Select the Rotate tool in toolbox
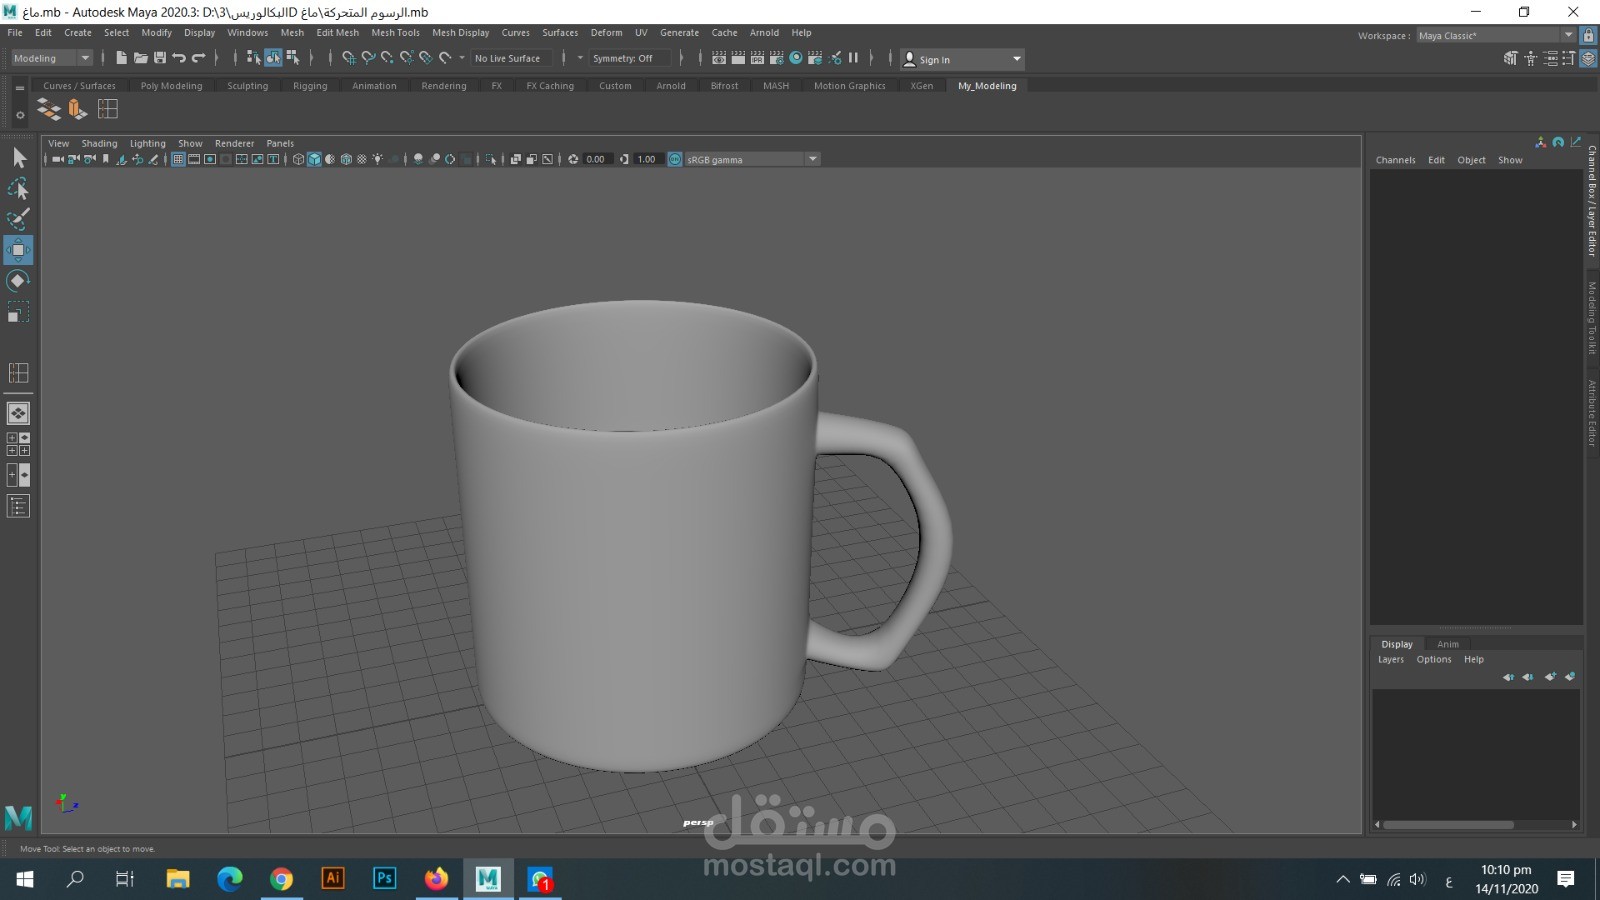This screenshot has height=900, width=1600. point(18,281)
